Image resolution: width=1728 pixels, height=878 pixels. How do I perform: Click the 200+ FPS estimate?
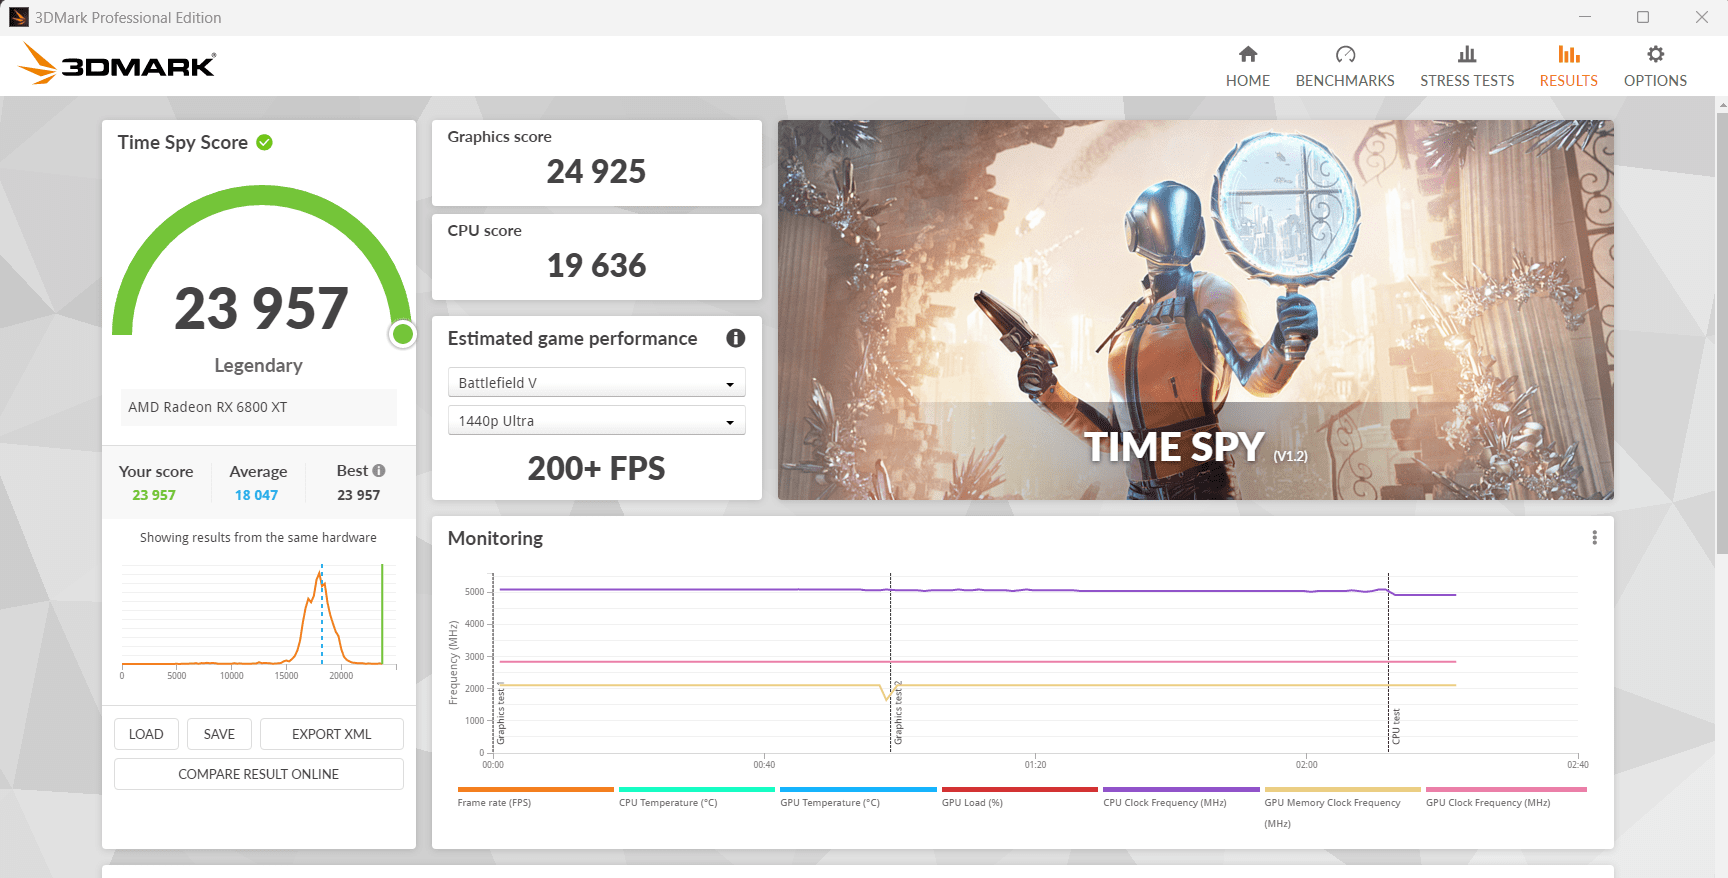pyautogui.click(x=596, y=469)
